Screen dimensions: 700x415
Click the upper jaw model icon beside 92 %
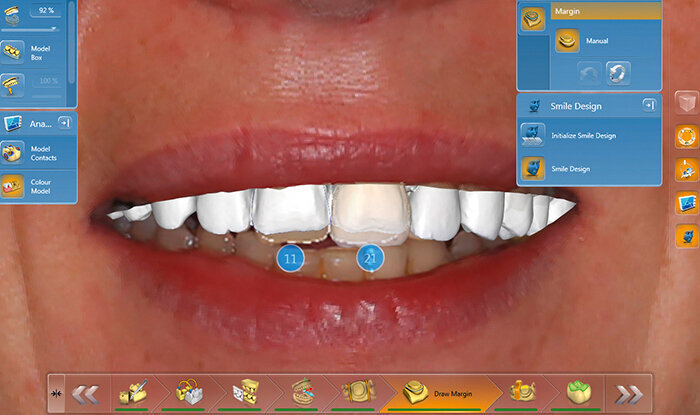click(x=12, y=15)
